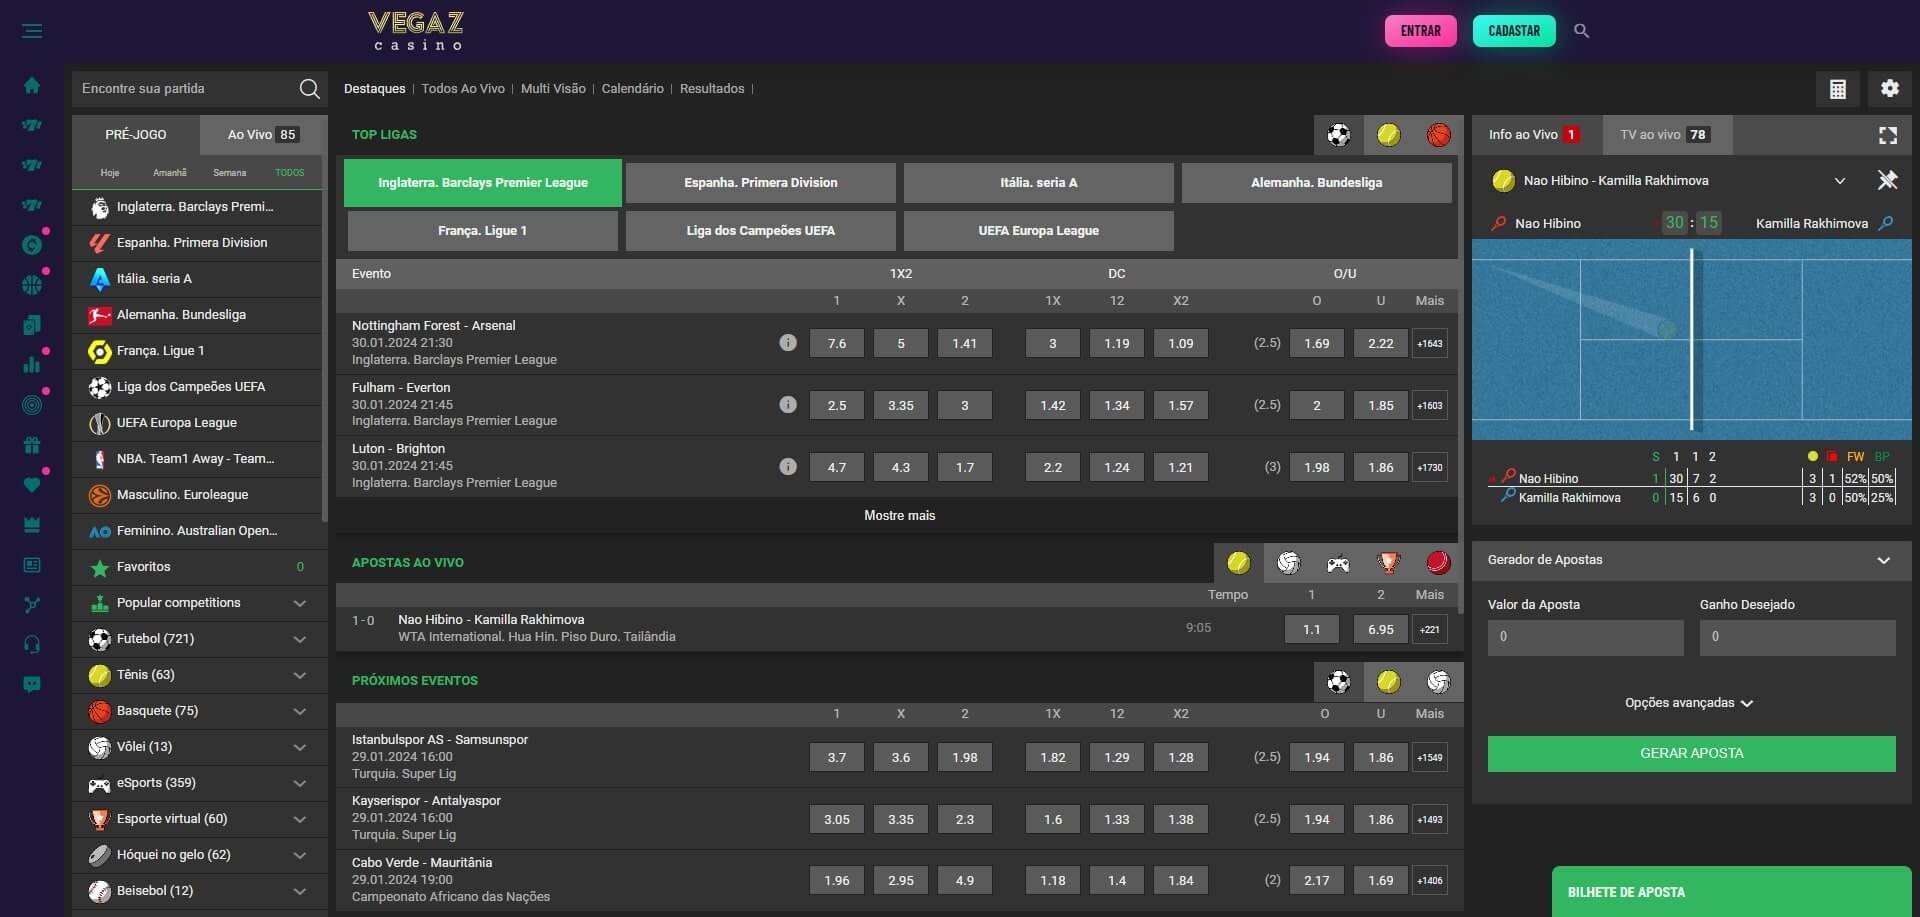The height and width of the screenshot is (917, 1920).
Task: Expand live info panel to fullscreen
Action: coord(1887,135)
